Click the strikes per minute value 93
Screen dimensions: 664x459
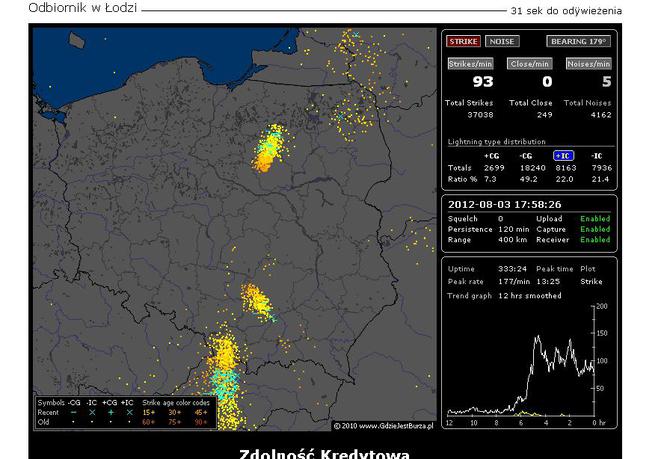(483, 82)
